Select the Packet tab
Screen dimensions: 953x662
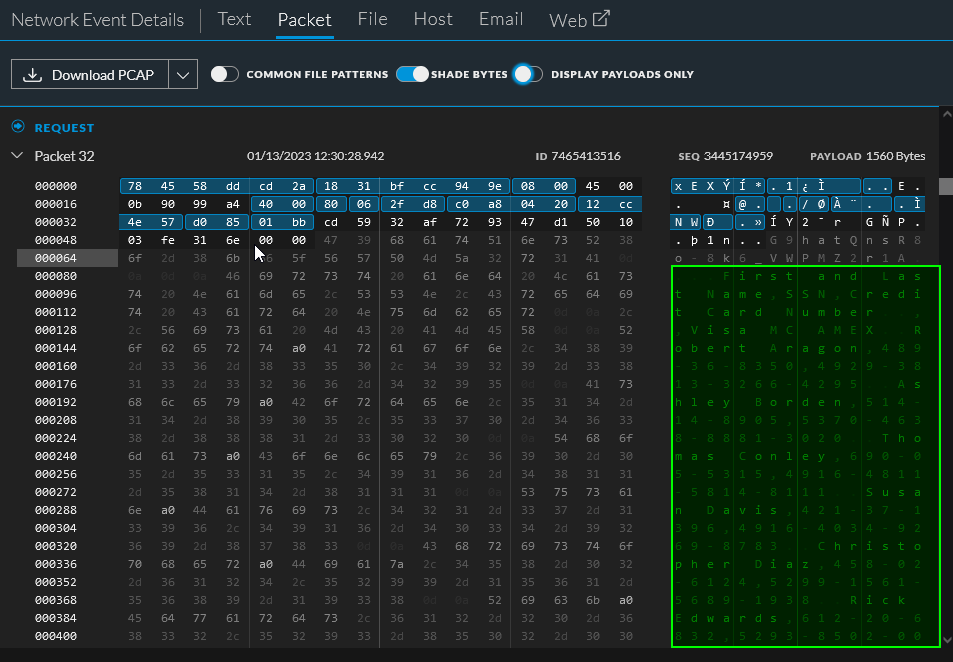click(304, 19)
